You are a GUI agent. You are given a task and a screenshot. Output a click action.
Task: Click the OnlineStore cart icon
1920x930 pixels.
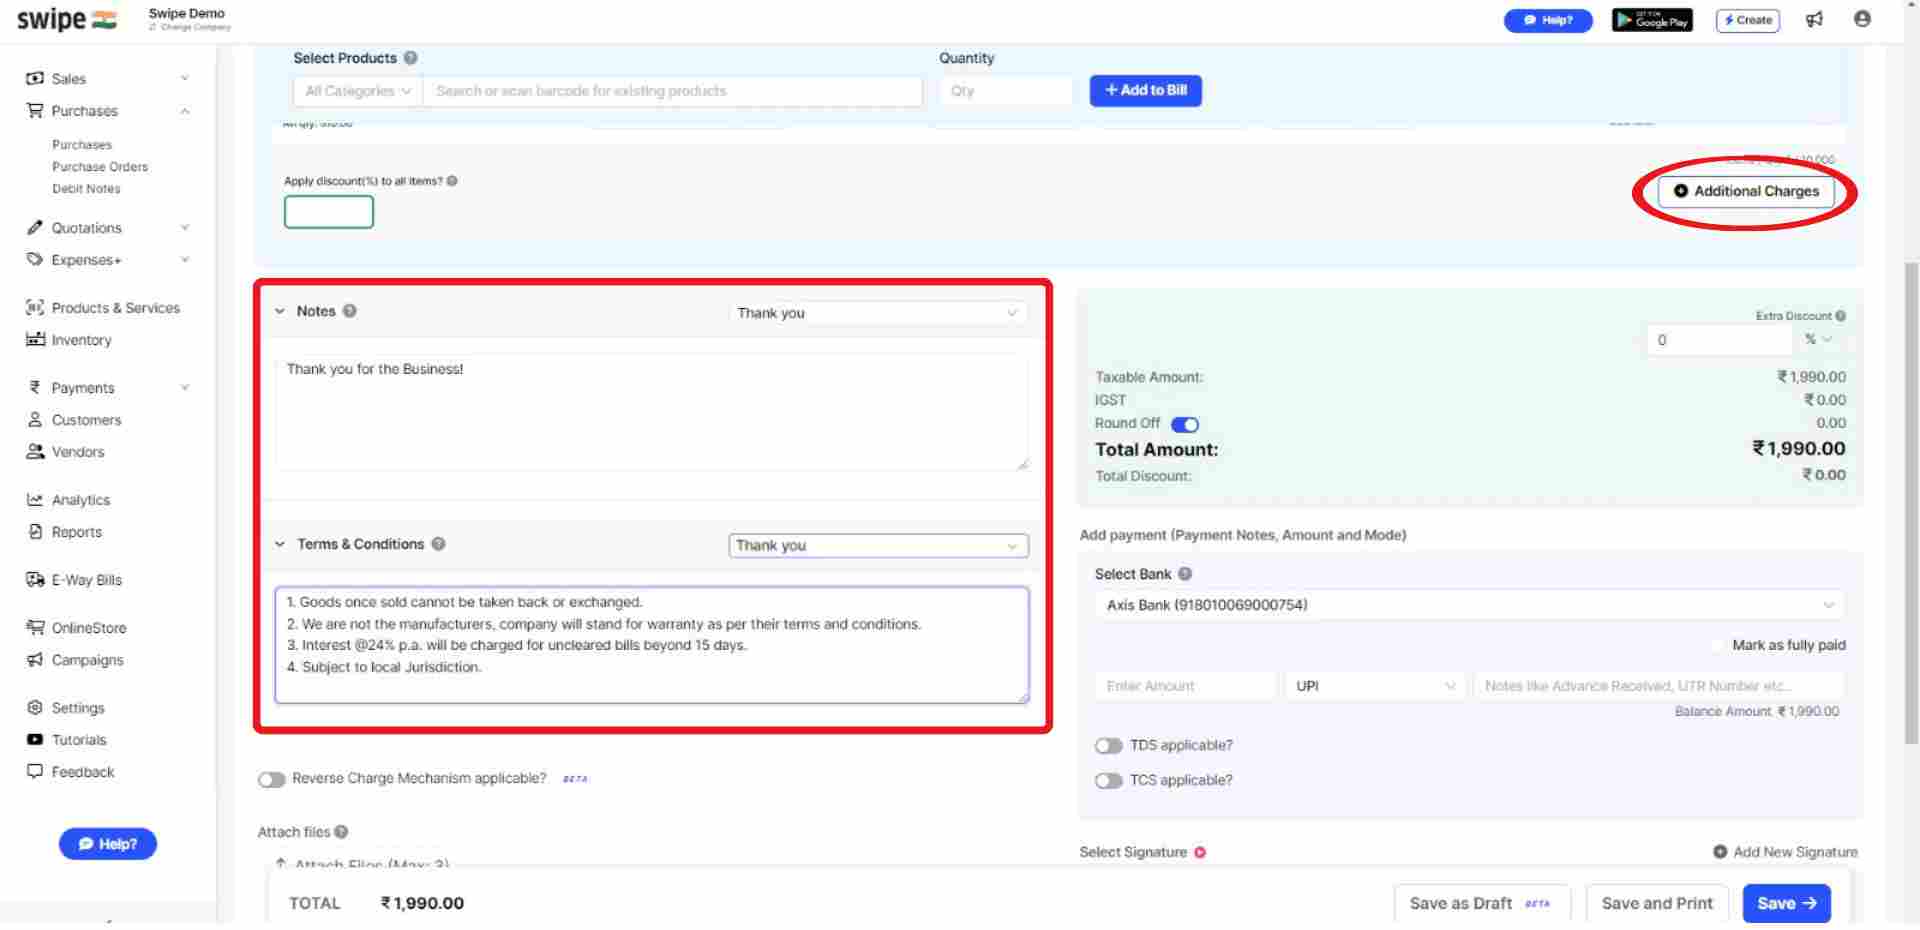35,627
